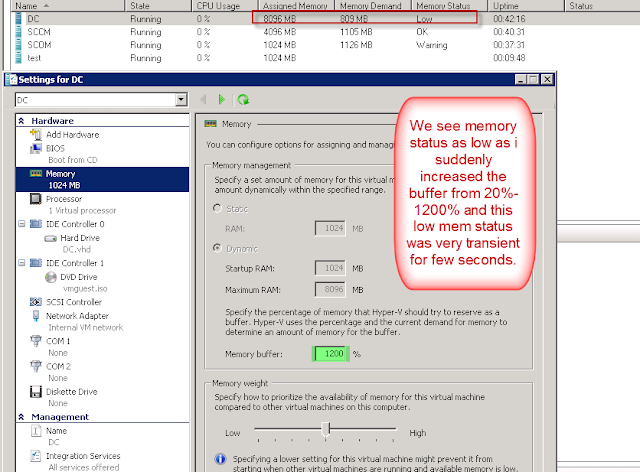Click the static RAM field

[330, 228]
